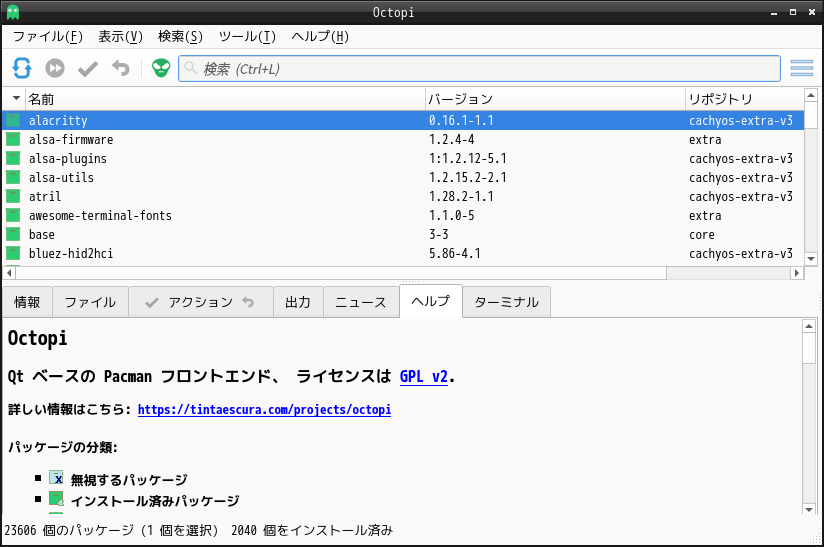Screen dimensions: 824x547
Task: Open the 検索(S) menu
Action: [x=180, y=36]
